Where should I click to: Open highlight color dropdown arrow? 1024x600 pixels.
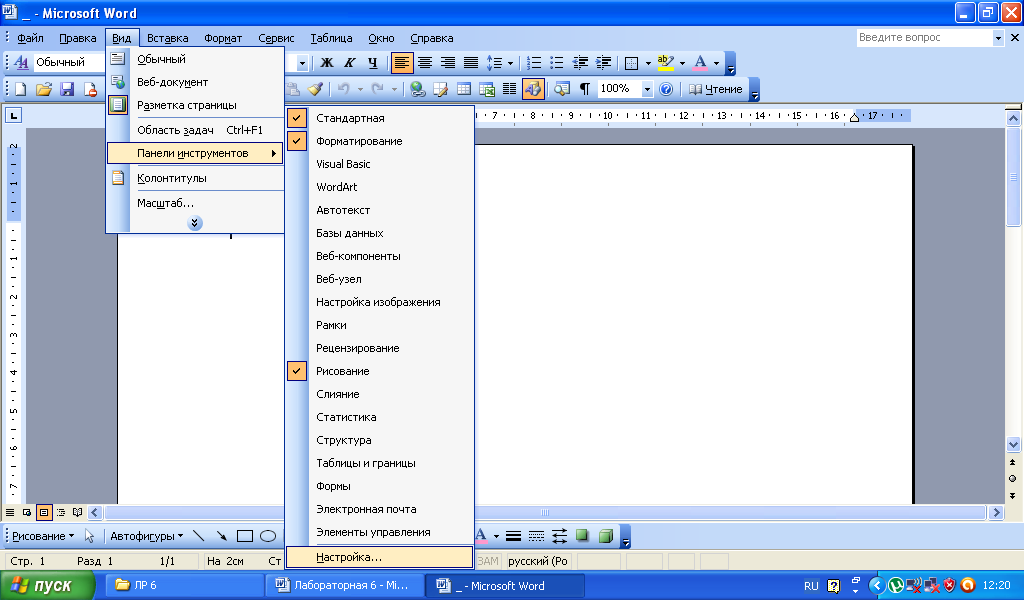click(682, 63)
